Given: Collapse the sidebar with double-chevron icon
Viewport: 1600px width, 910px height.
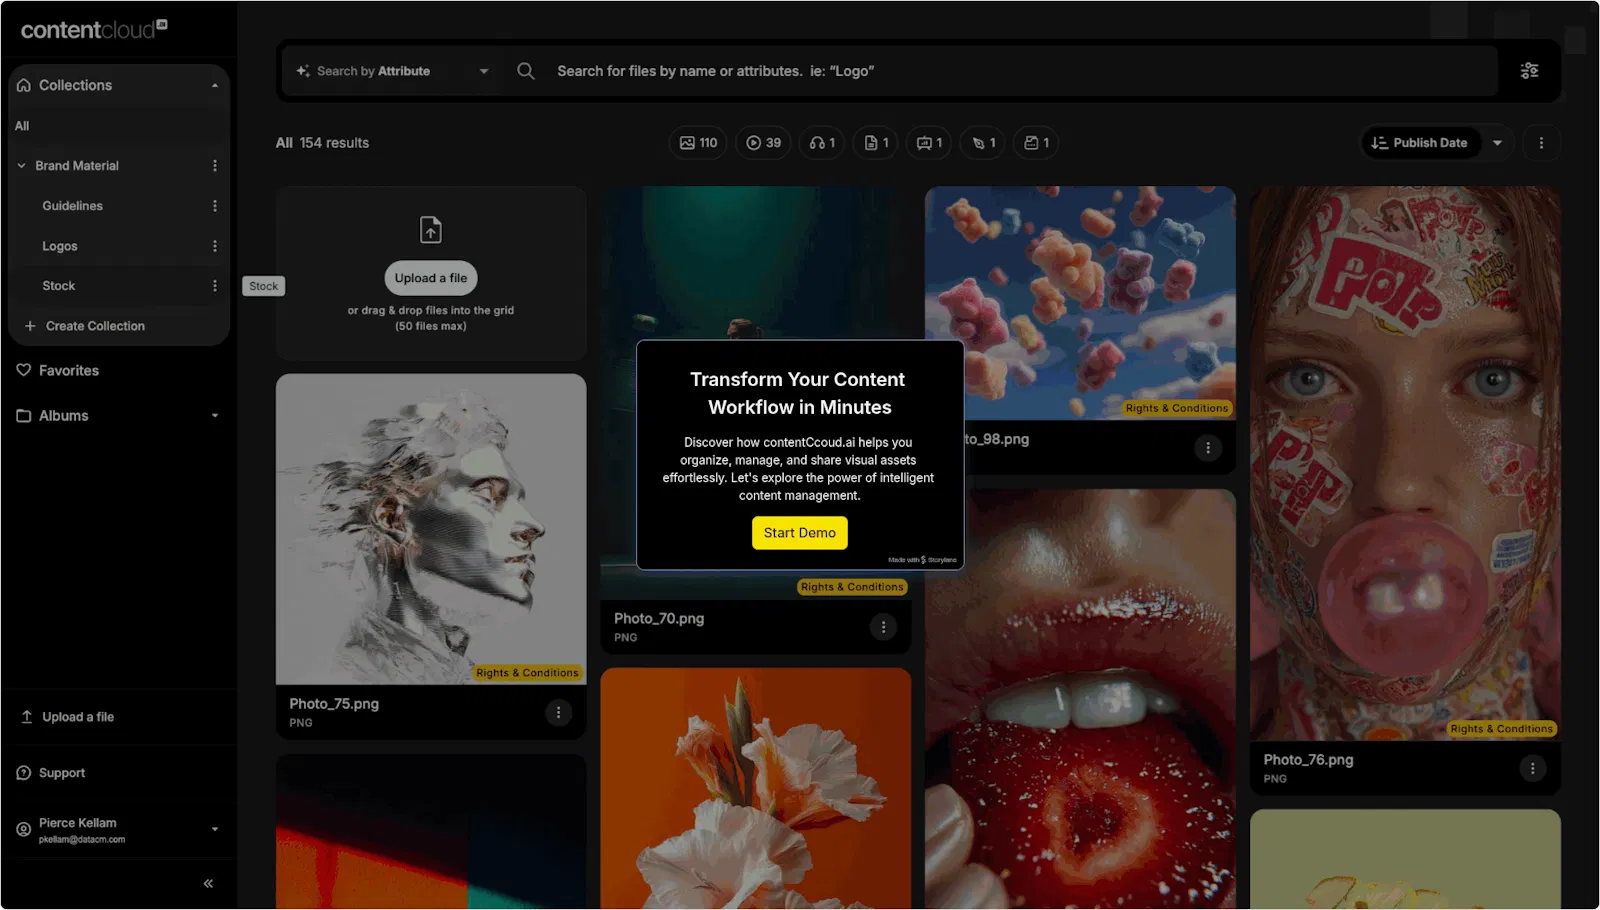Looking at the screenshot, I should coord(208,883).
